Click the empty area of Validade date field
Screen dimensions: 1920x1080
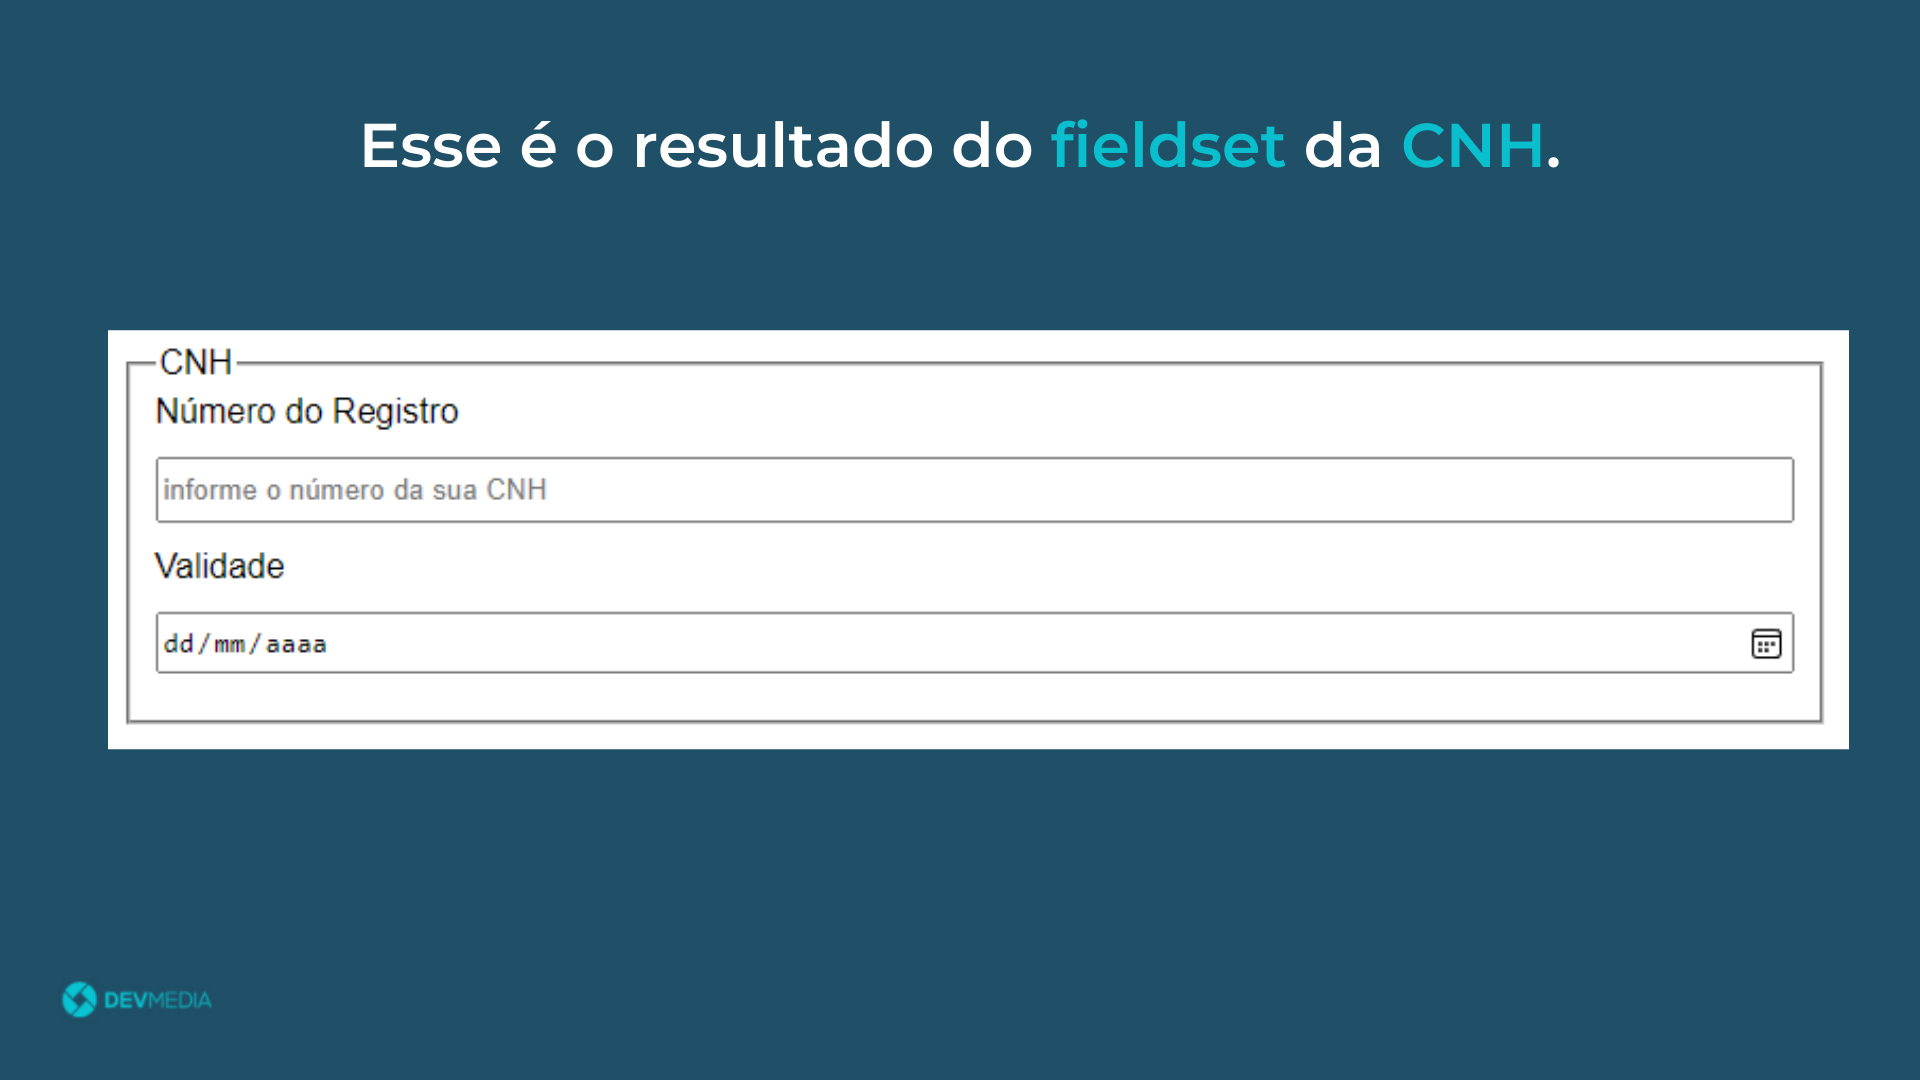coord(1000,644)
